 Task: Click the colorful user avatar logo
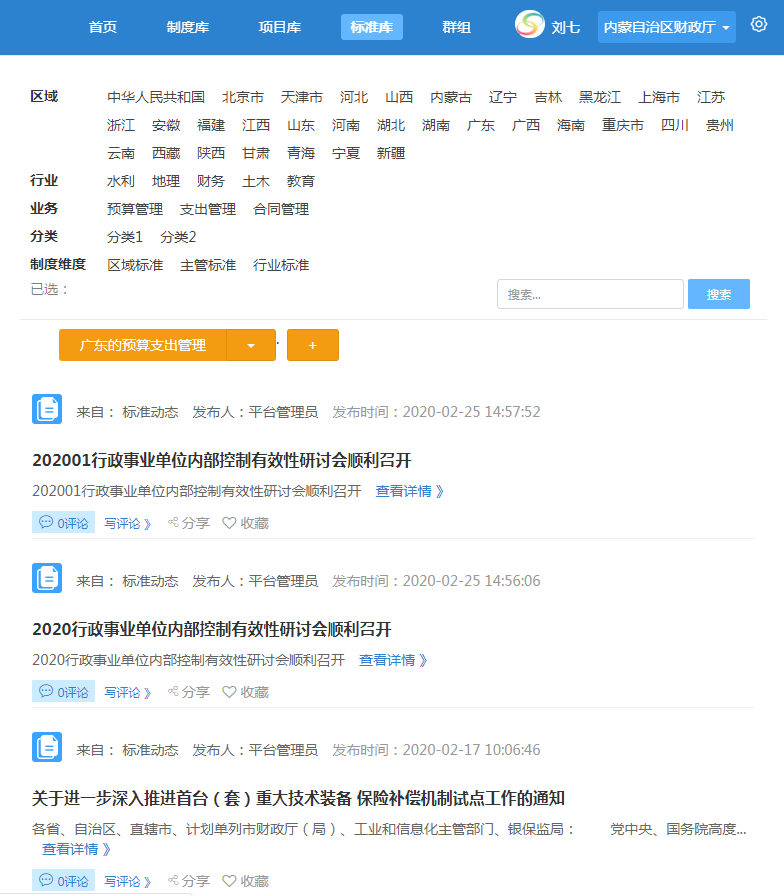click(x=530, y=25)
